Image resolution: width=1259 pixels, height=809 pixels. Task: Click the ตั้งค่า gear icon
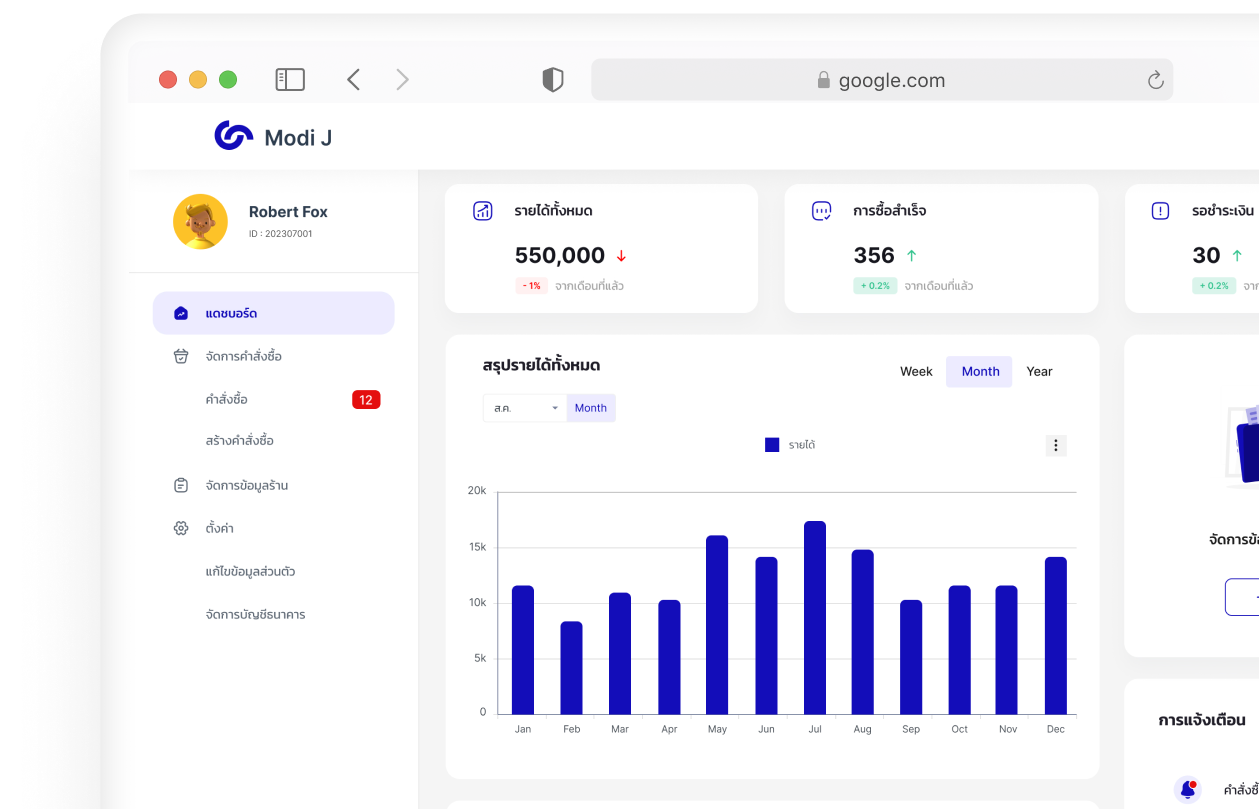point(181,528)
